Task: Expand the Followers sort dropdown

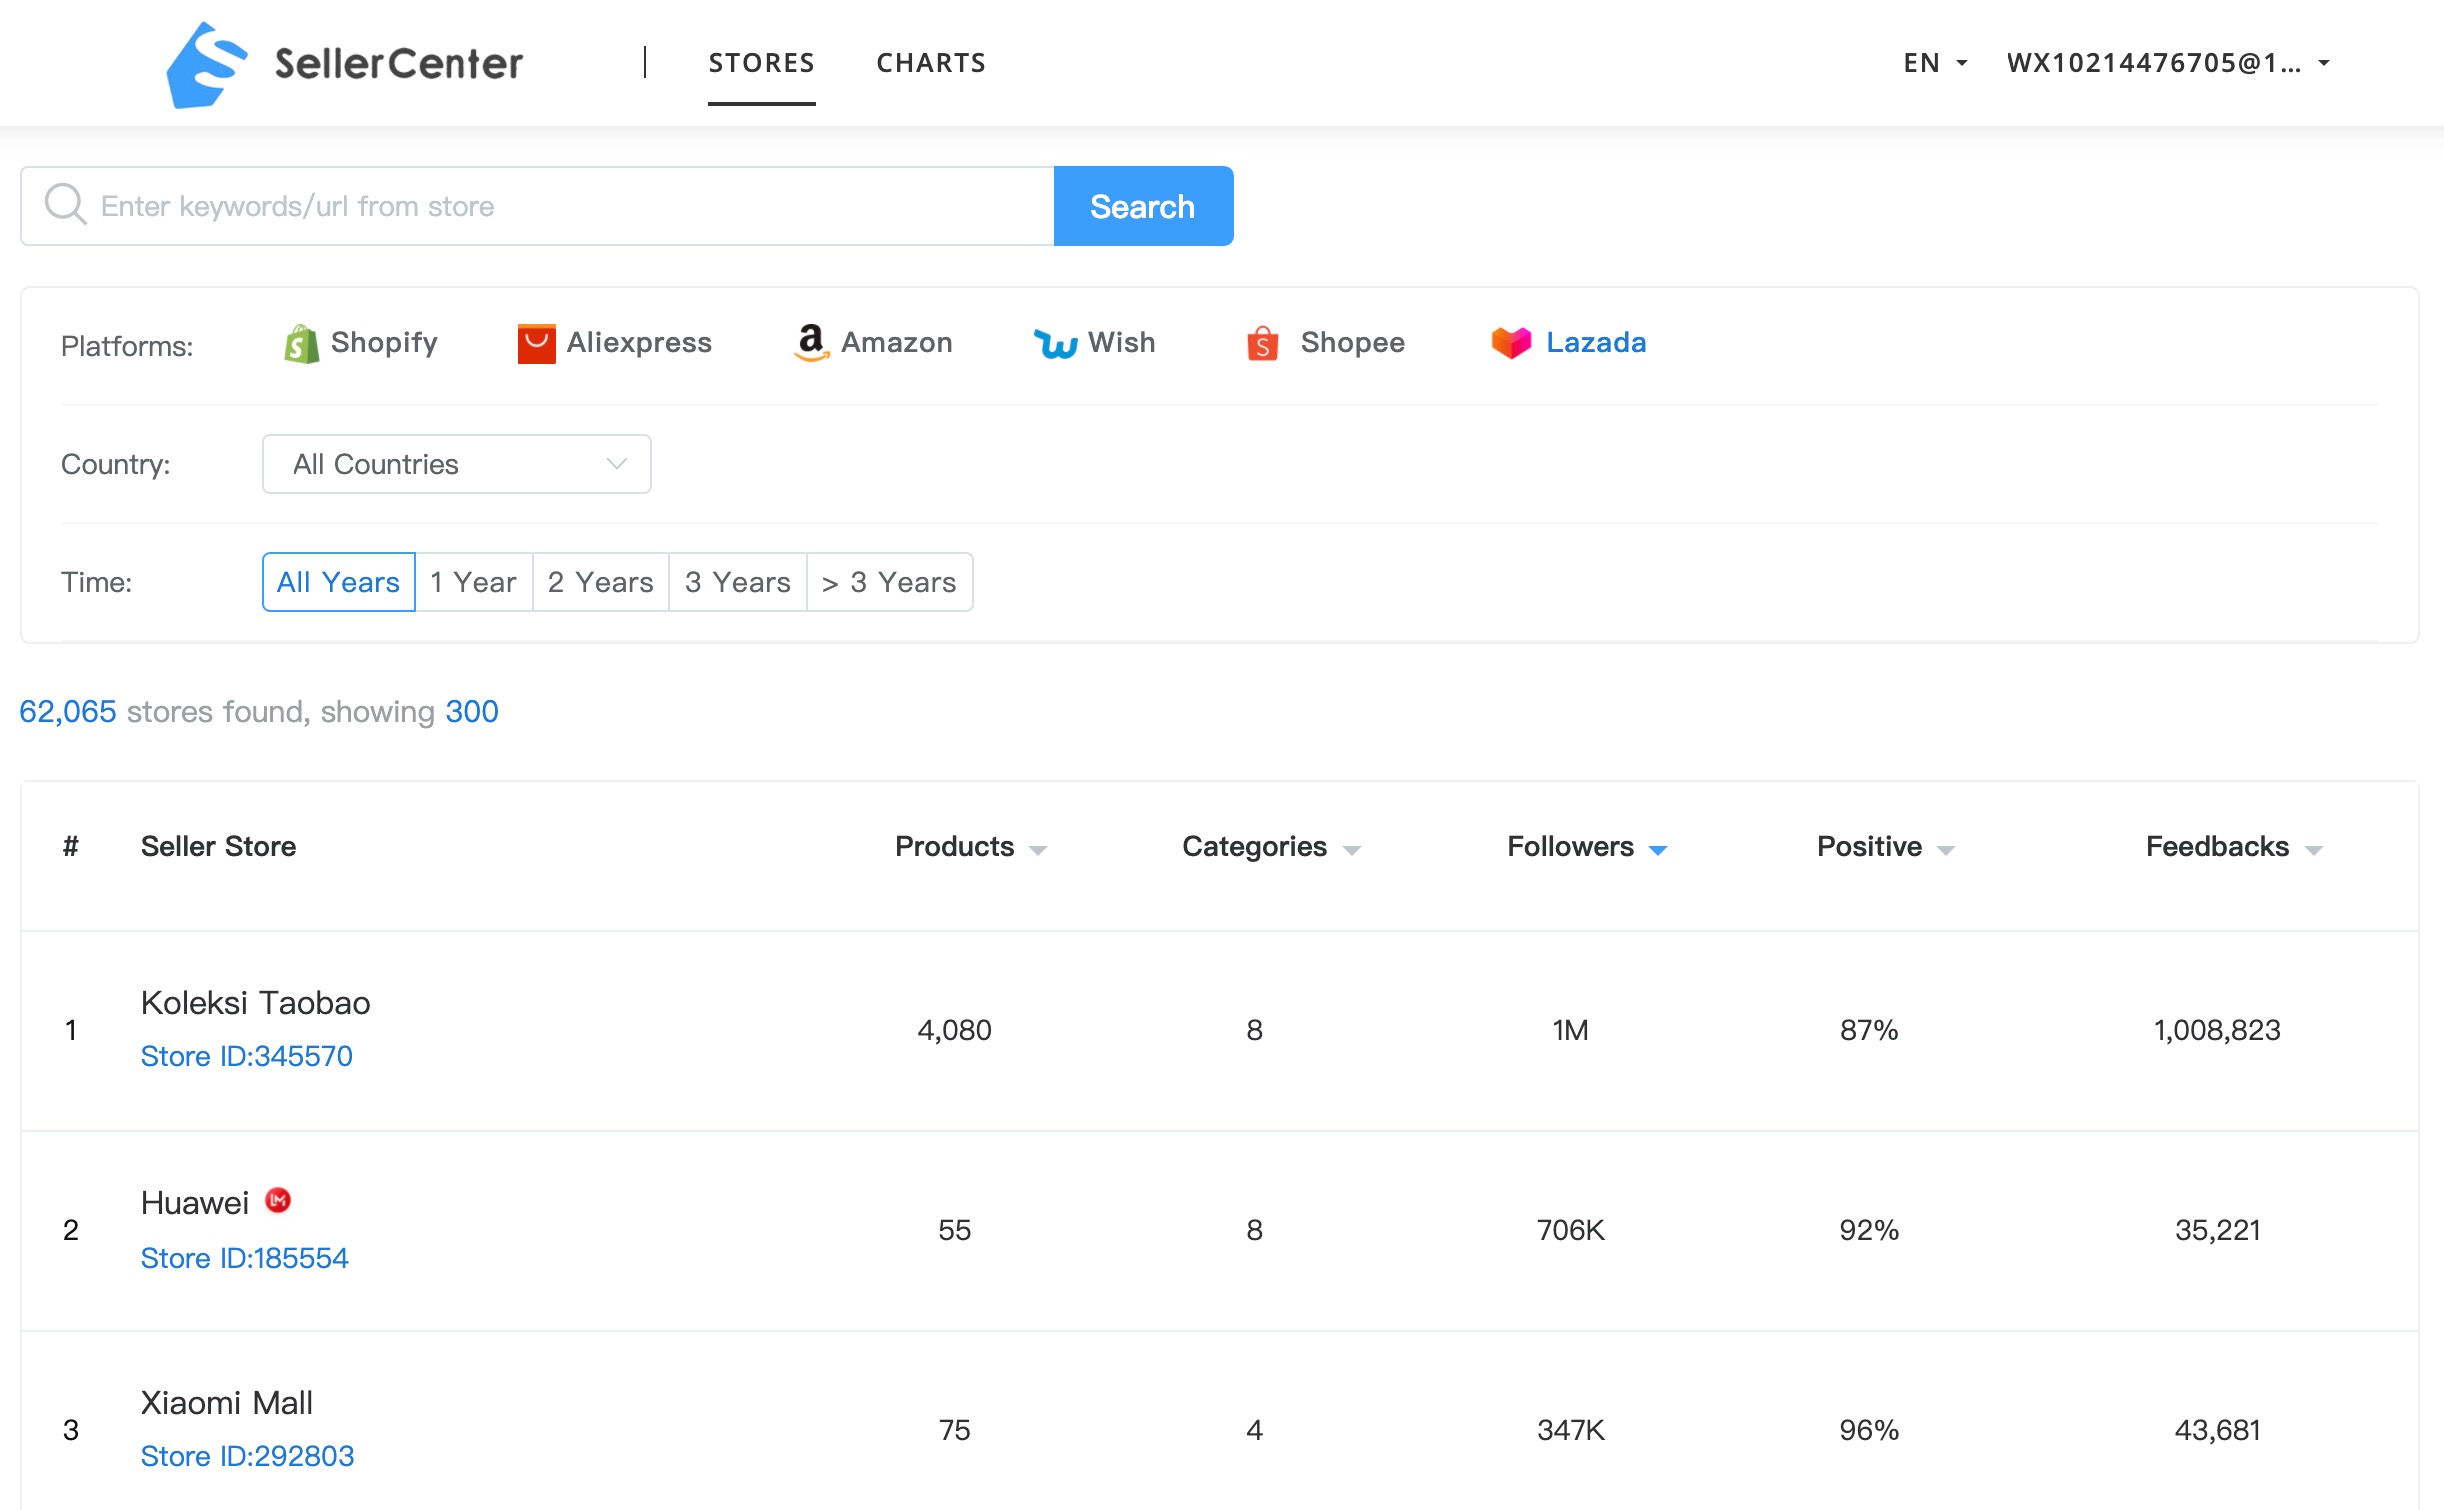Action: pyautogui.click(x=1662, y=848)
